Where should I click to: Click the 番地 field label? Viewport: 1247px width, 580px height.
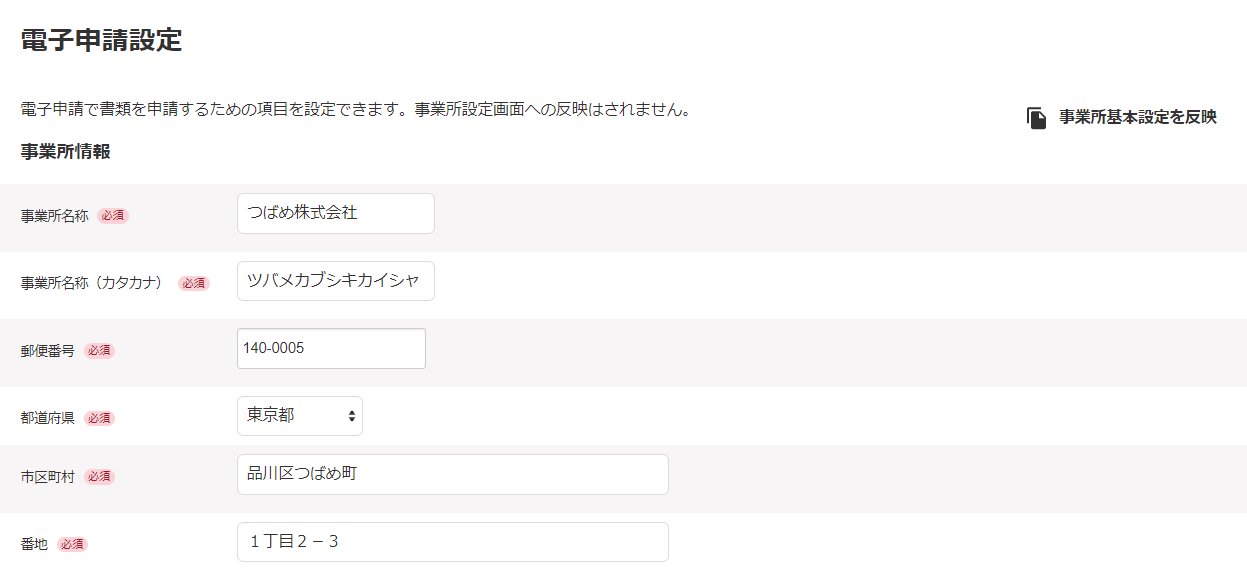coord(35,544)
